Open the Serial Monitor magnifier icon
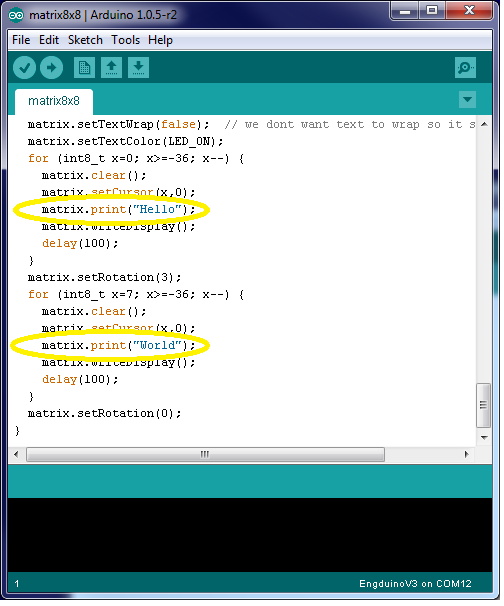This screenshot has width=504, height=606. 465,68
